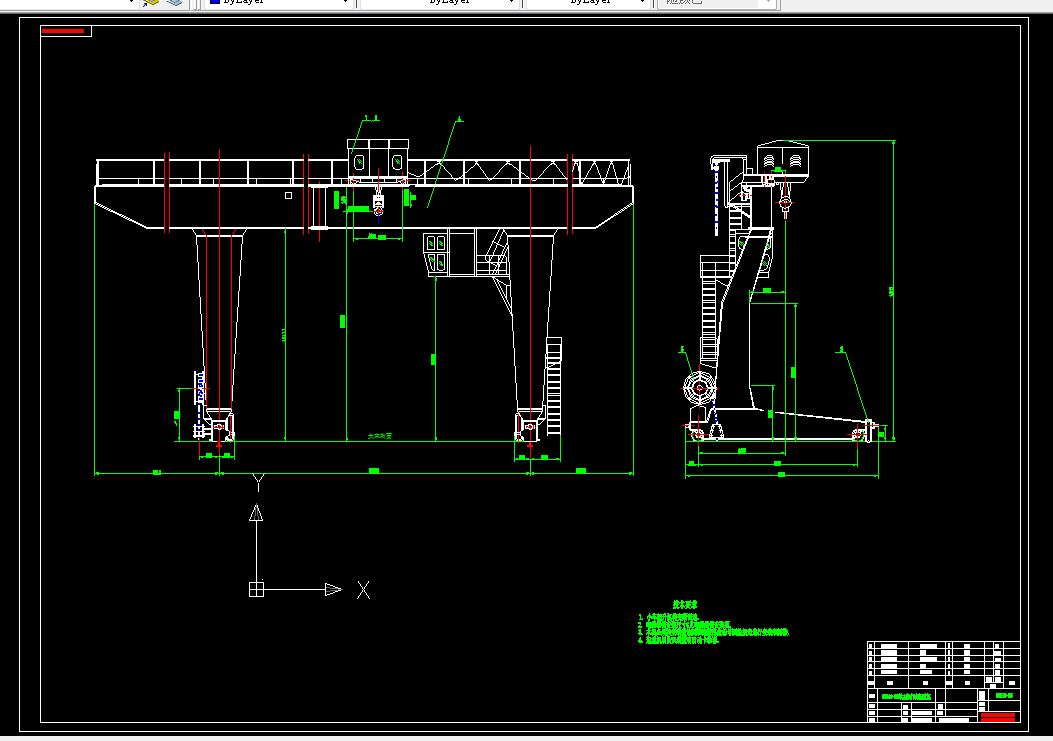Select the trolley cab on top of the girder
The width and height of the screenshot is (1053, 741).
click(378, 156)
